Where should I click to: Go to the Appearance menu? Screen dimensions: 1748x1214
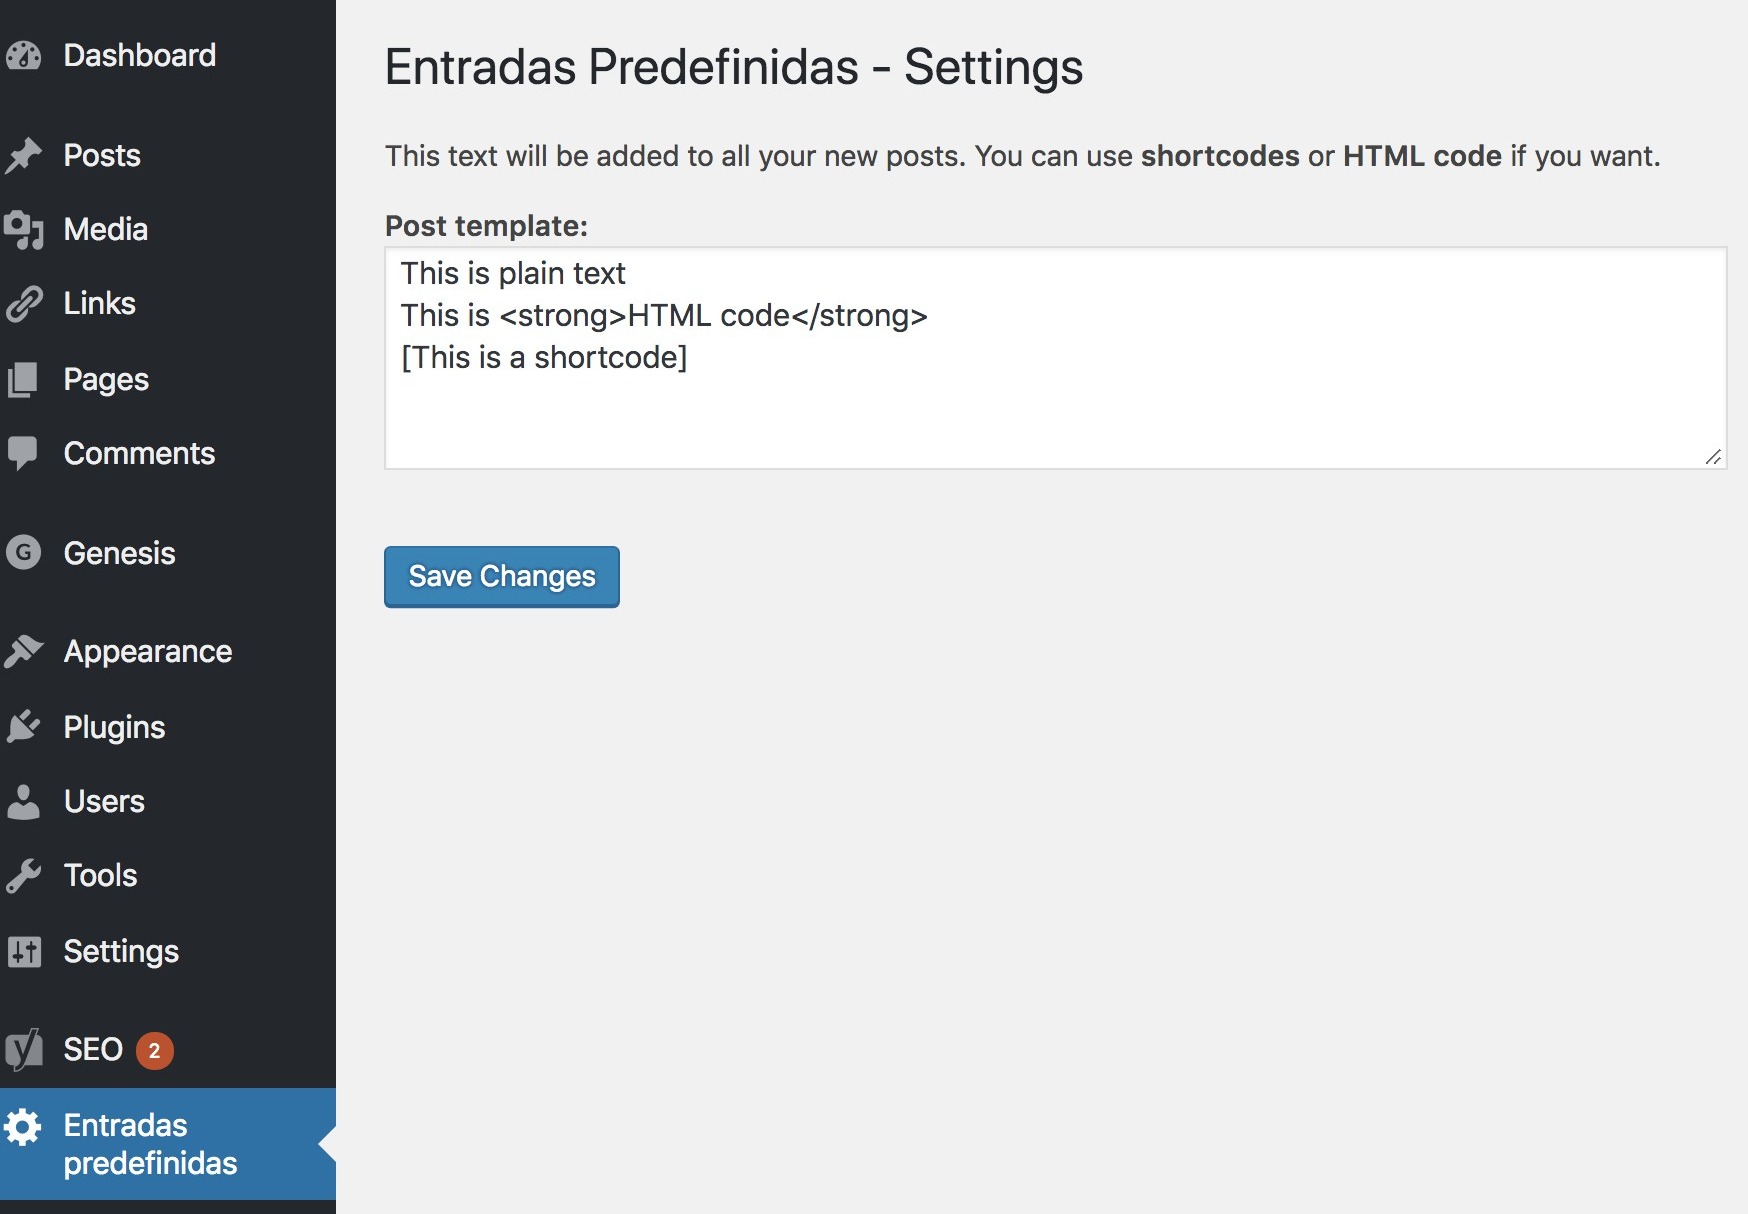click(x=147, y=651)
